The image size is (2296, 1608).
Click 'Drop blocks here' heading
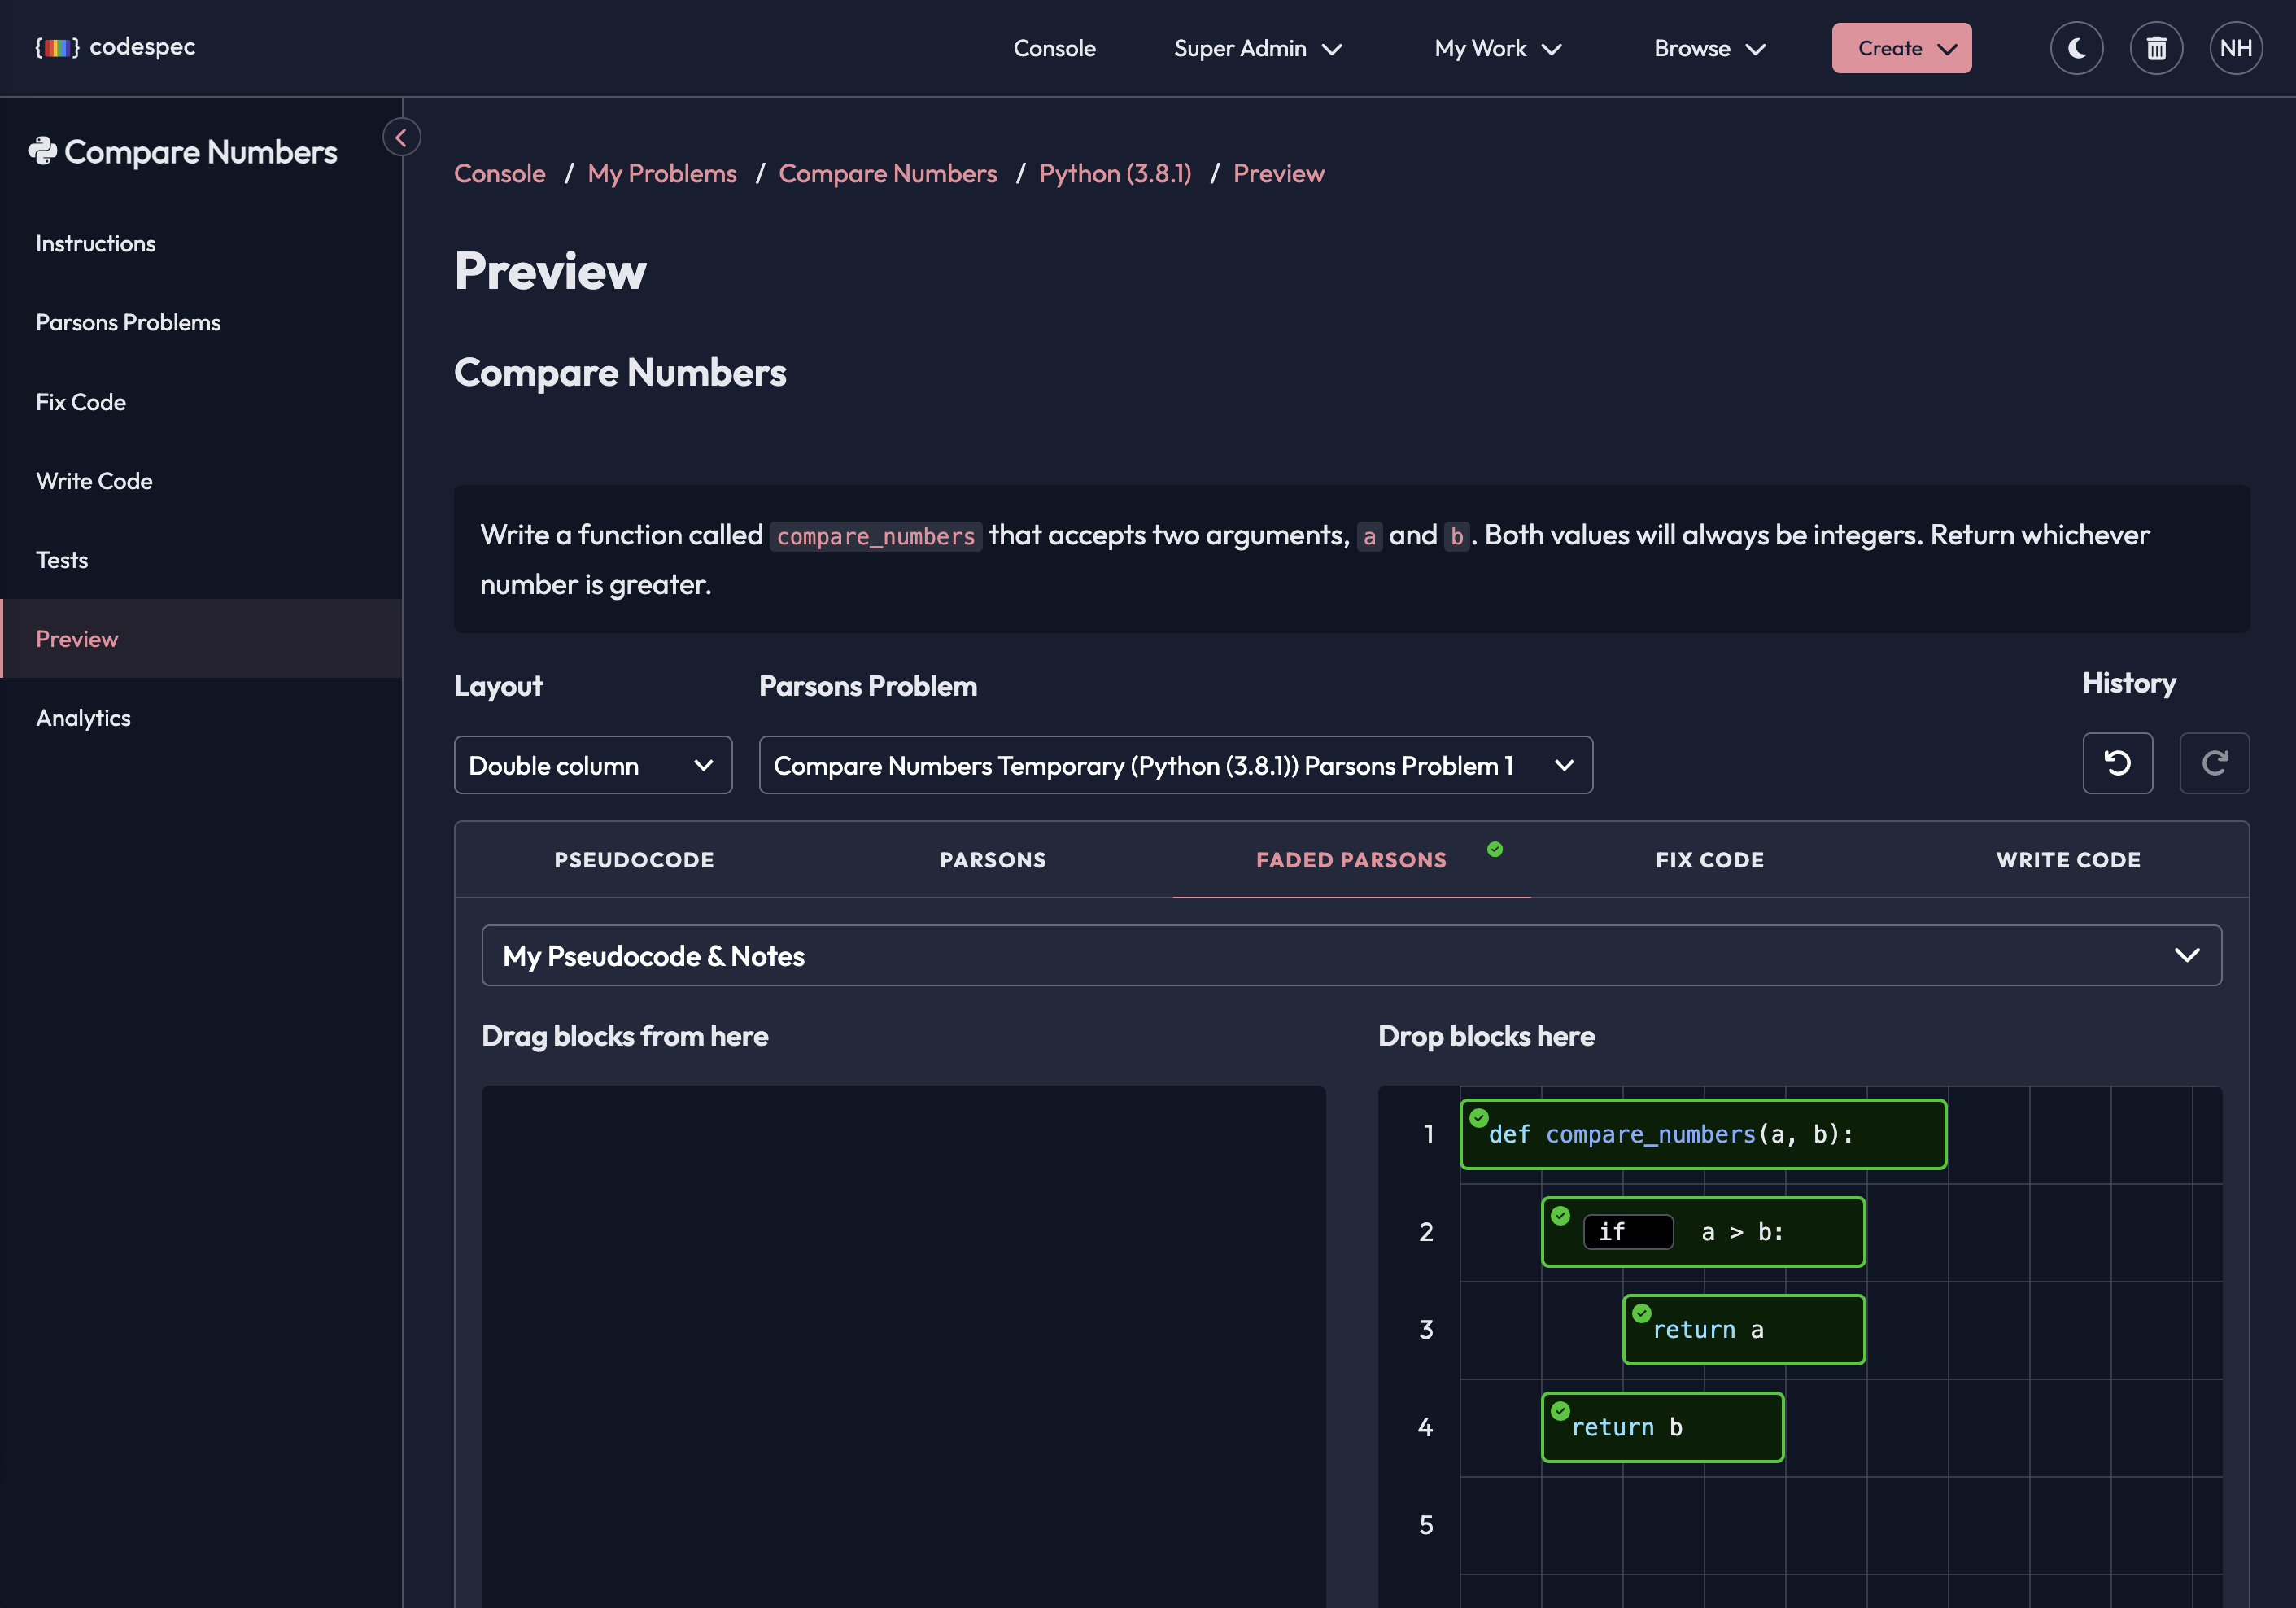click(1486, 1036)
